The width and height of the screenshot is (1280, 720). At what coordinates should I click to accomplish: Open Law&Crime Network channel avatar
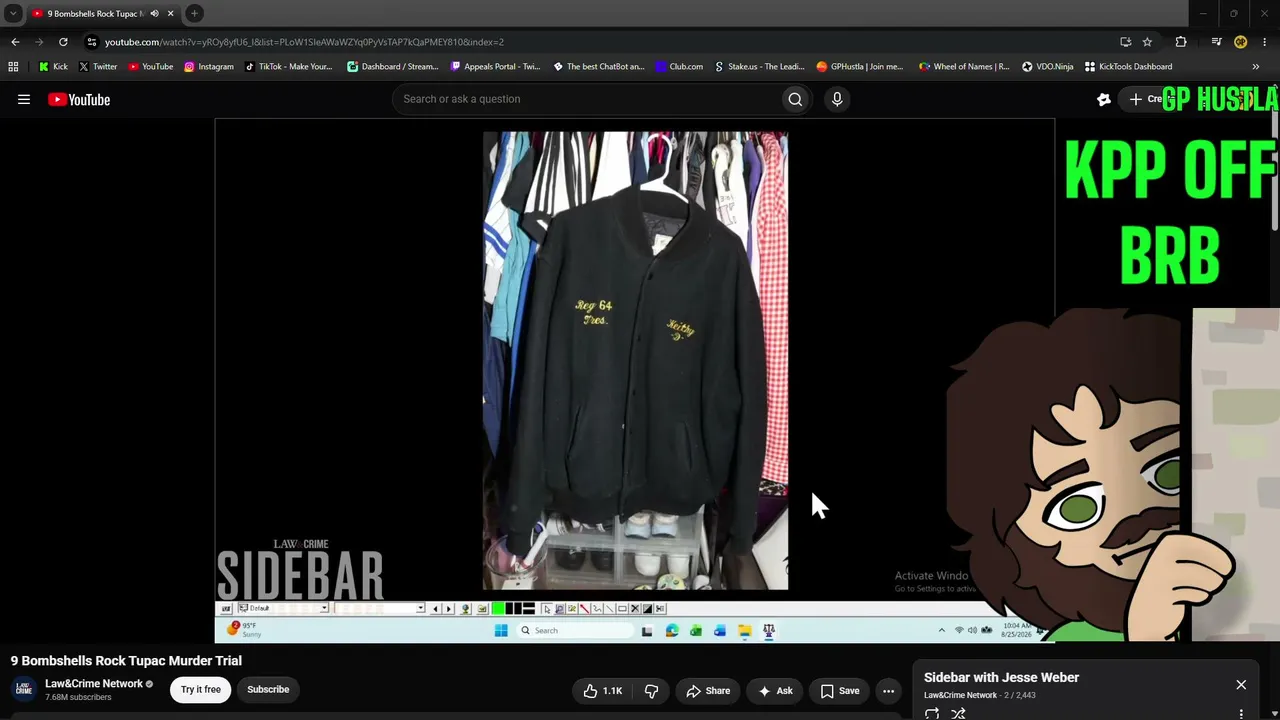[x=24, y=689]
